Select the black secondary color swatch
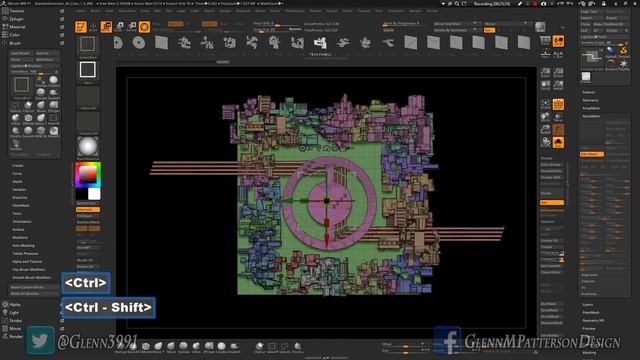Viewport: 640px width, 360px height. click(81, 194)
